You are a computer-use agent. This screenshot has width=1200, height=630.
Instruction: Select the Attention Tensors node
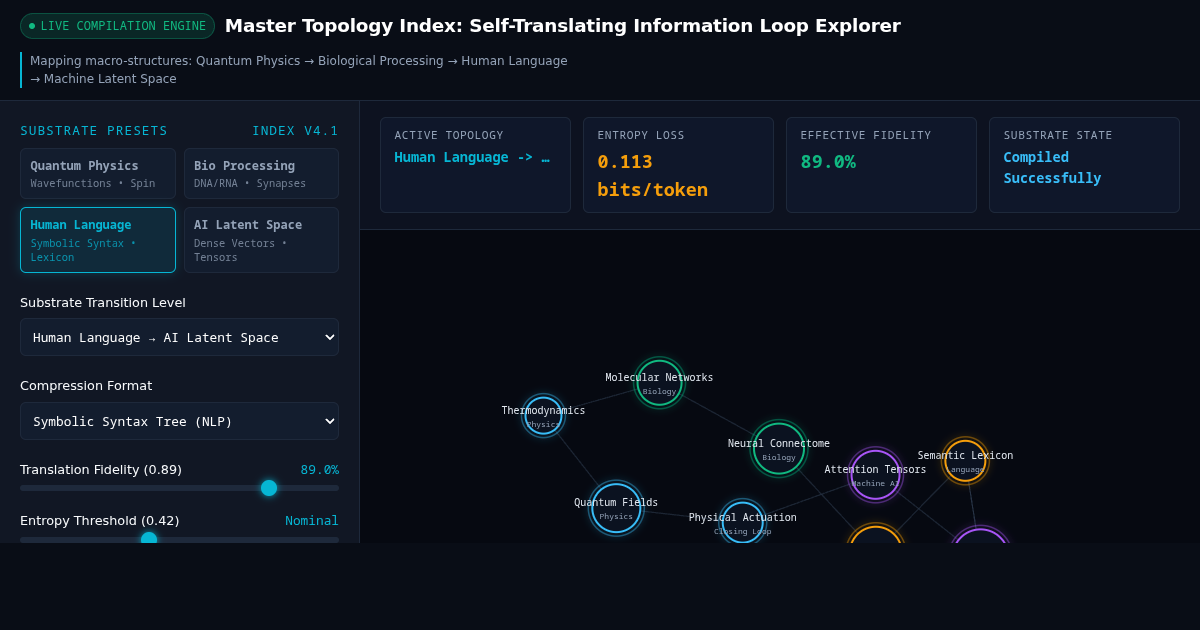coord(876,475)
